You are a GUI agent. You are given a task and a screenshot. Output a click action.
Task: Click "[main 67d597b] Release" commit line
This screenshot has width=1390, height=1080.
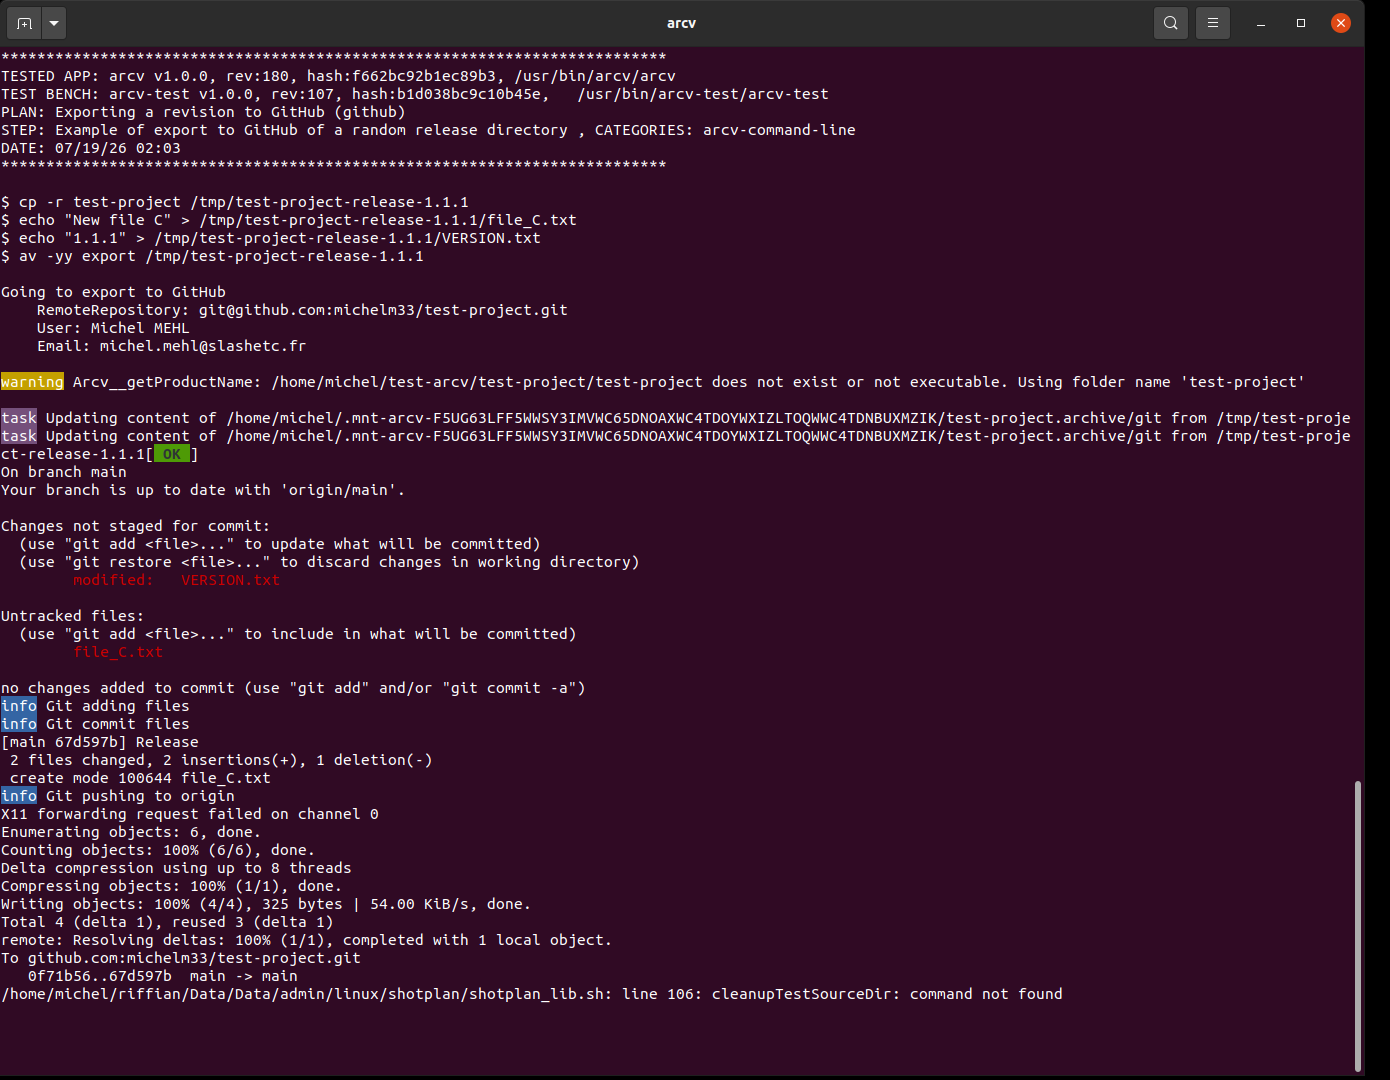point(100,742)
